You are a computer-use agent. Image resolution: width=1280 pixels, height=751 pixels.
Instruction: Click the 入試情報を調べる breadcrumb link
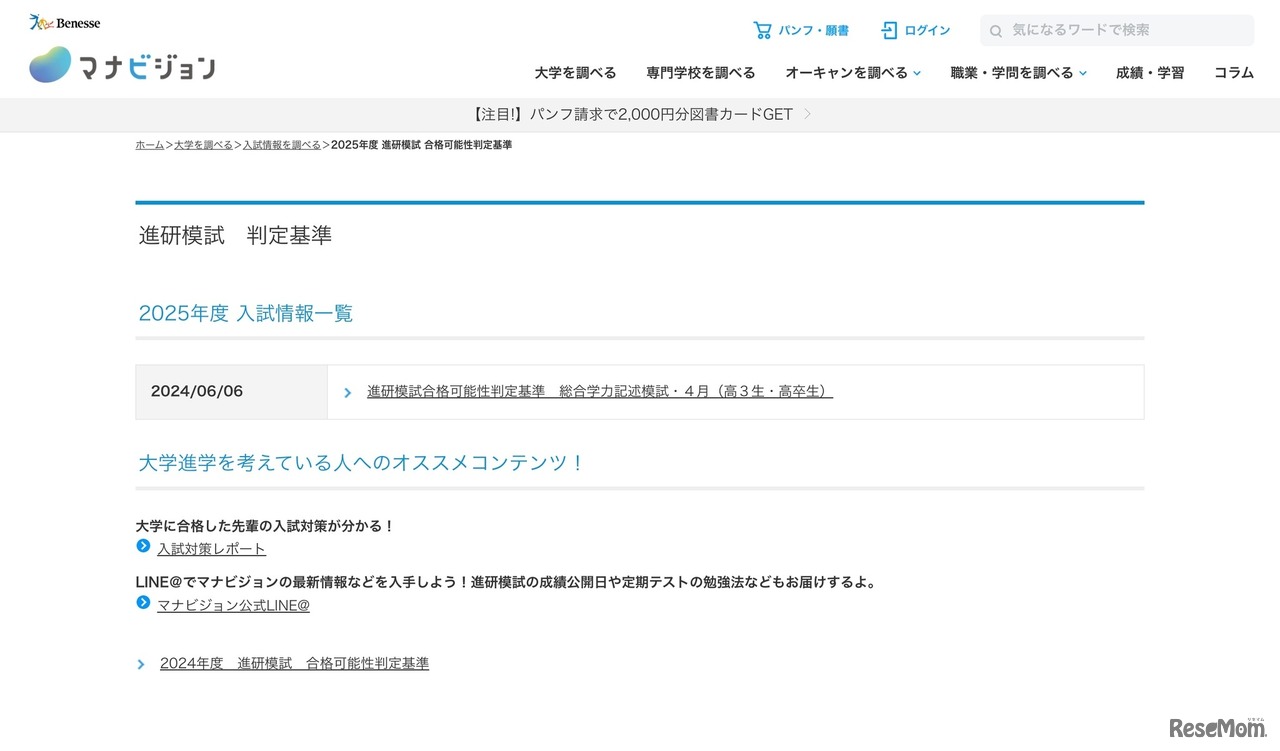281,144
